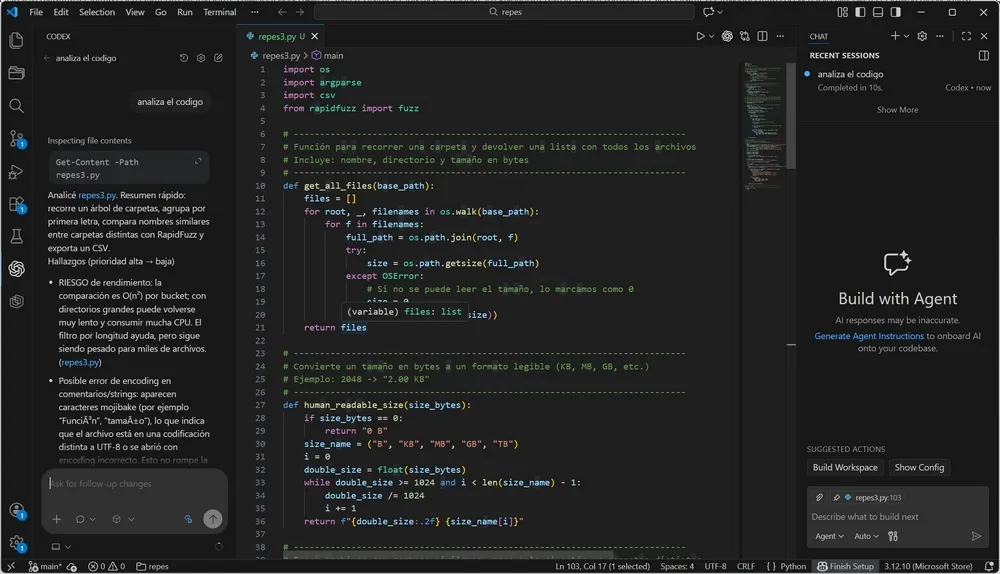Customize layout from the title bar
Viewport: 1000px width, 574px height.
click(x=842, y=12)
